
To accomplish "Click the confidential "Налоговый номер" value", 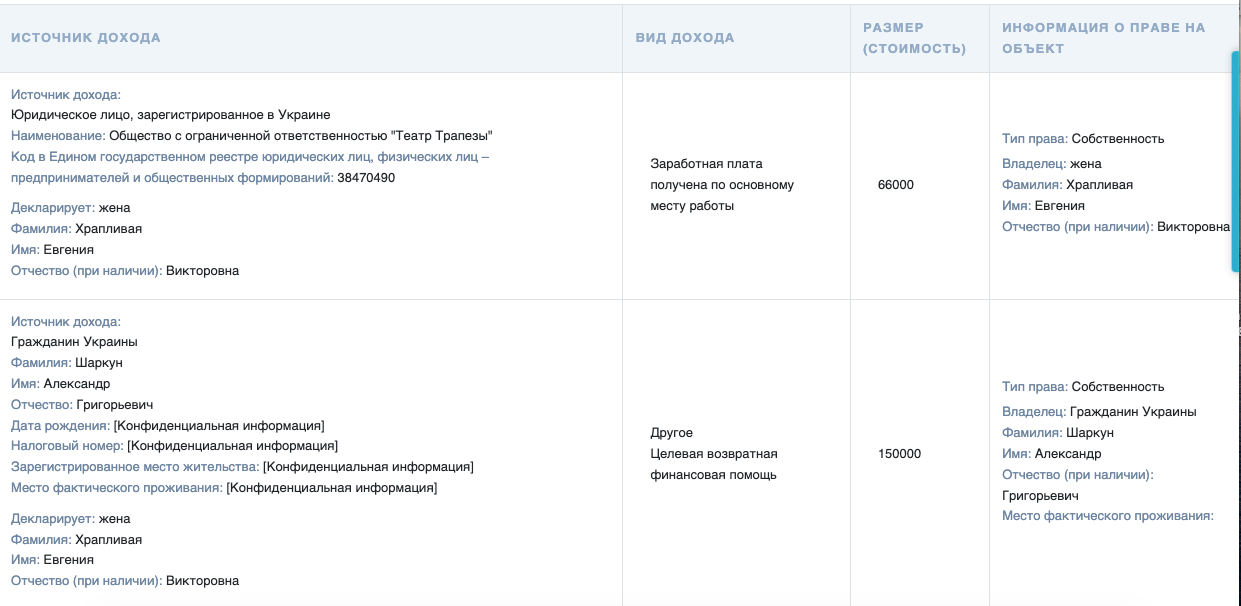I will click(232, 446).
